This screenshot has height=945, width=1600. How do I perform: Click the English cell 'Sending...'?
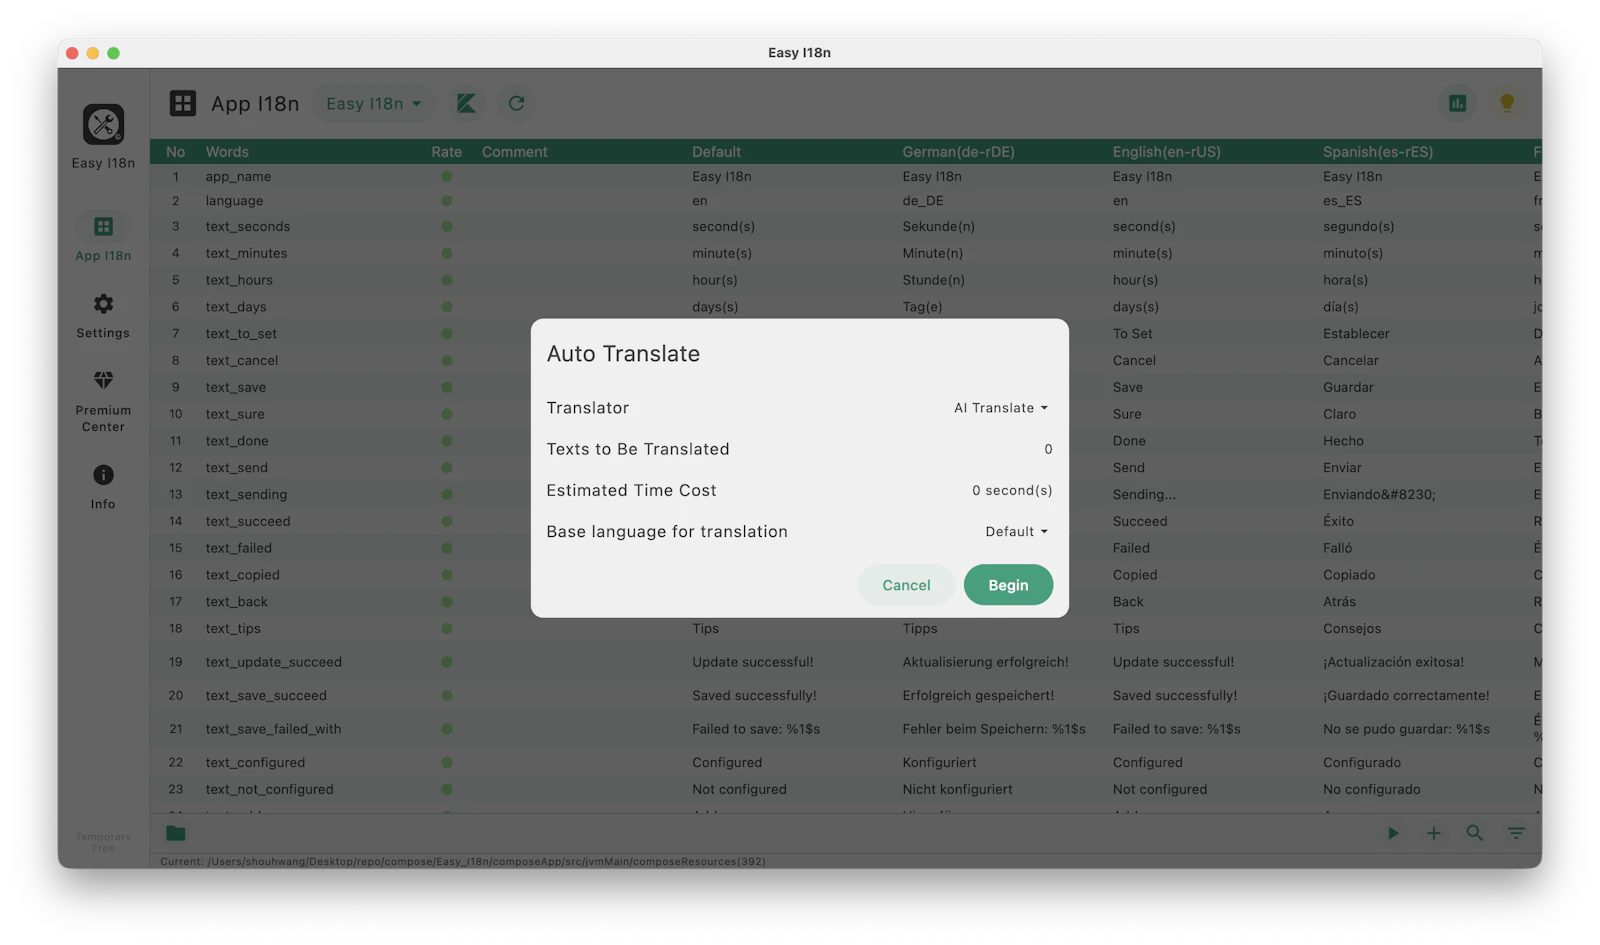tap(1144, 494)
